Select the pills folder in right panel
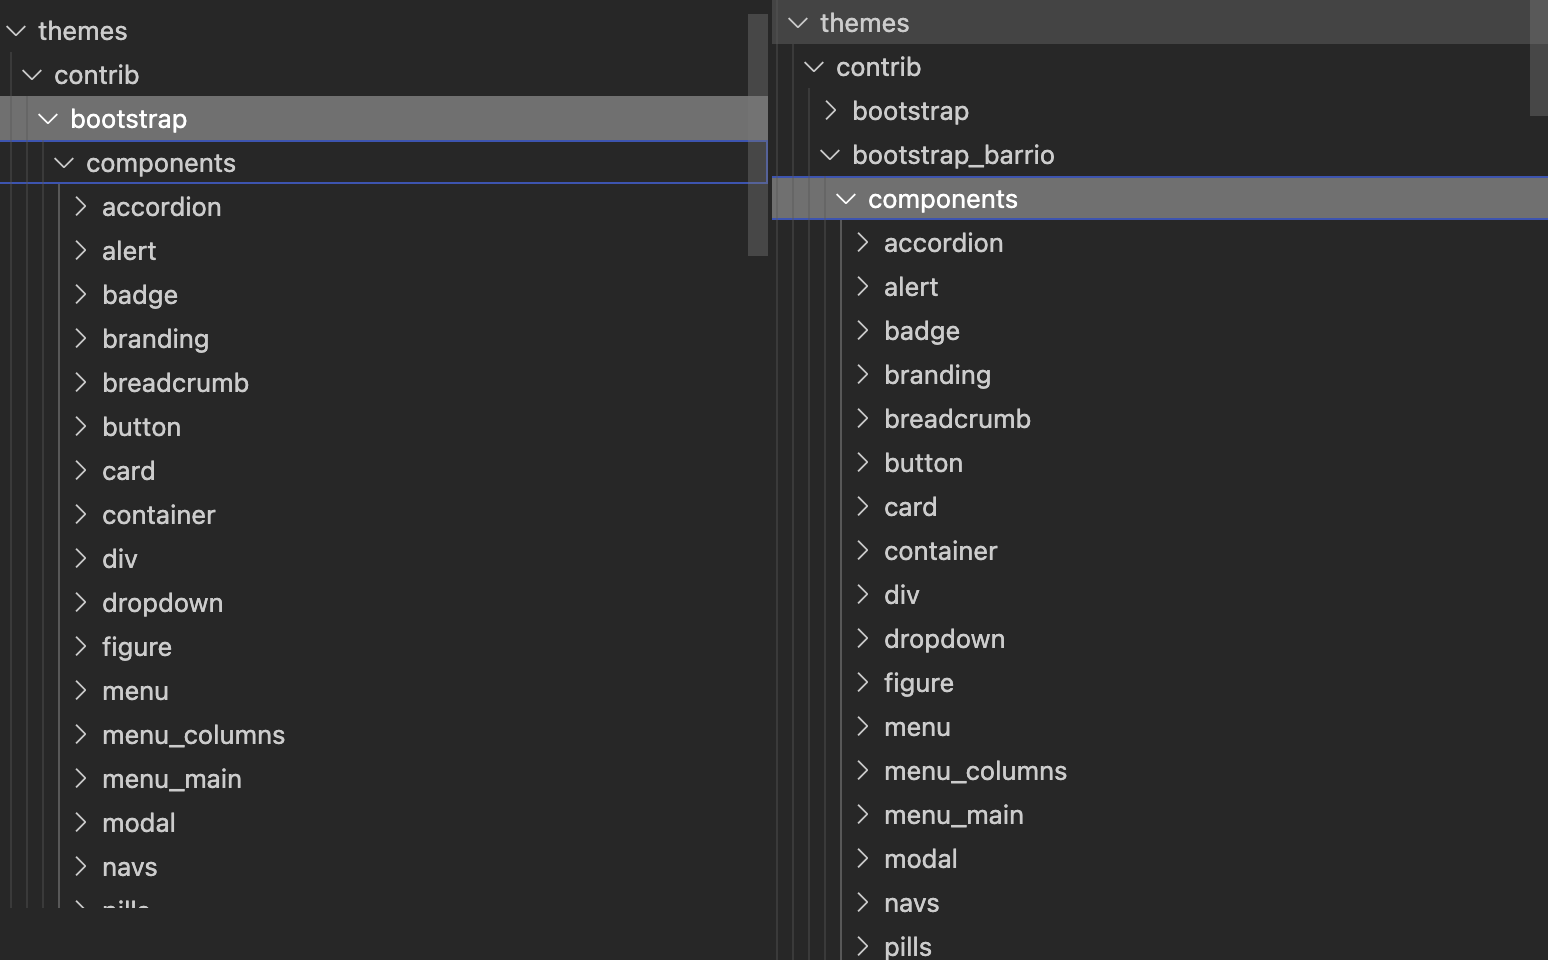The height and width of the screenshot is (960, 1548). (907, 946)
